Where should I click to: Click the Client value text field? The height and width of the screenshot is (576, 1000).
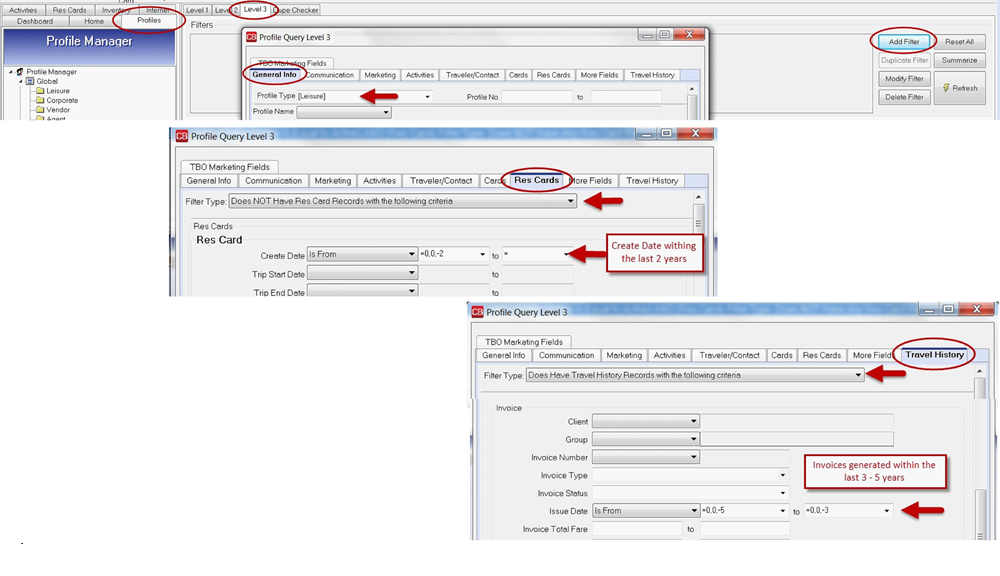pos(797,422)
